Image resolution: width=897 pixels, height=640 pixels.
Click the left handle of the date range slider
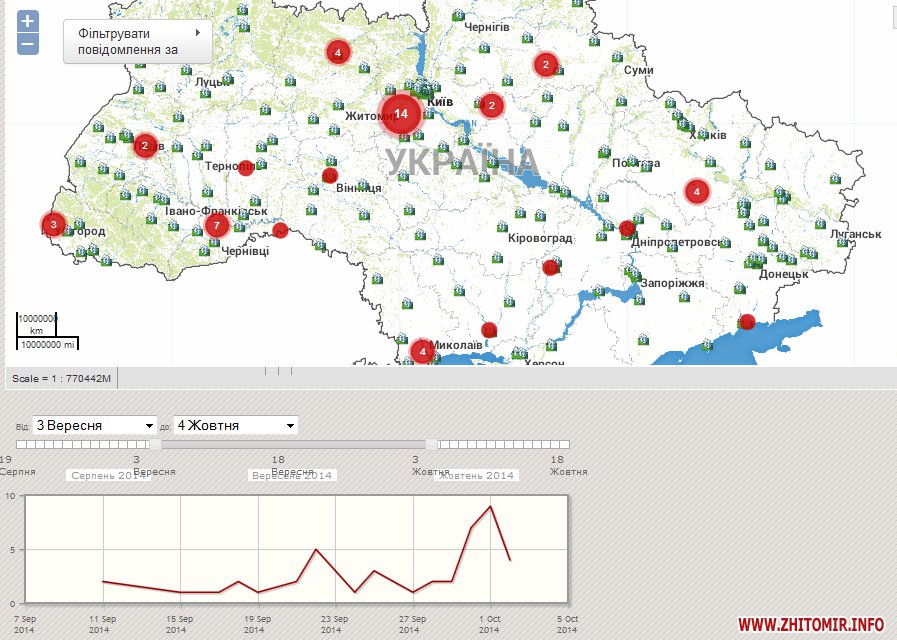(155, 444)
